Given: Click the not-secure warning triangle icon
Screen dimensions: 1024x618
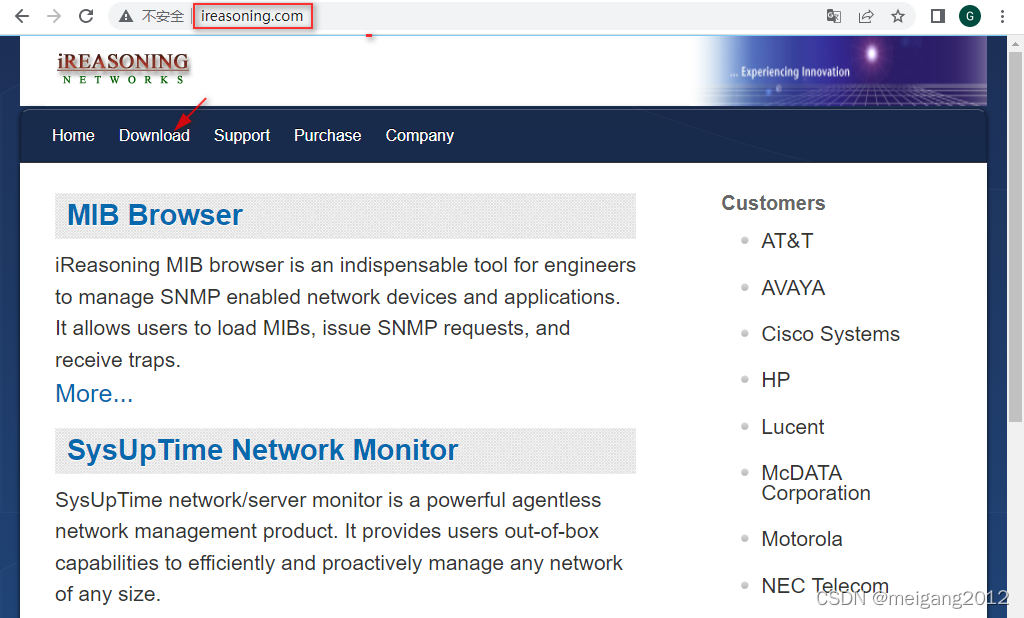Looking at the screenshot, I should click(126, 16).
